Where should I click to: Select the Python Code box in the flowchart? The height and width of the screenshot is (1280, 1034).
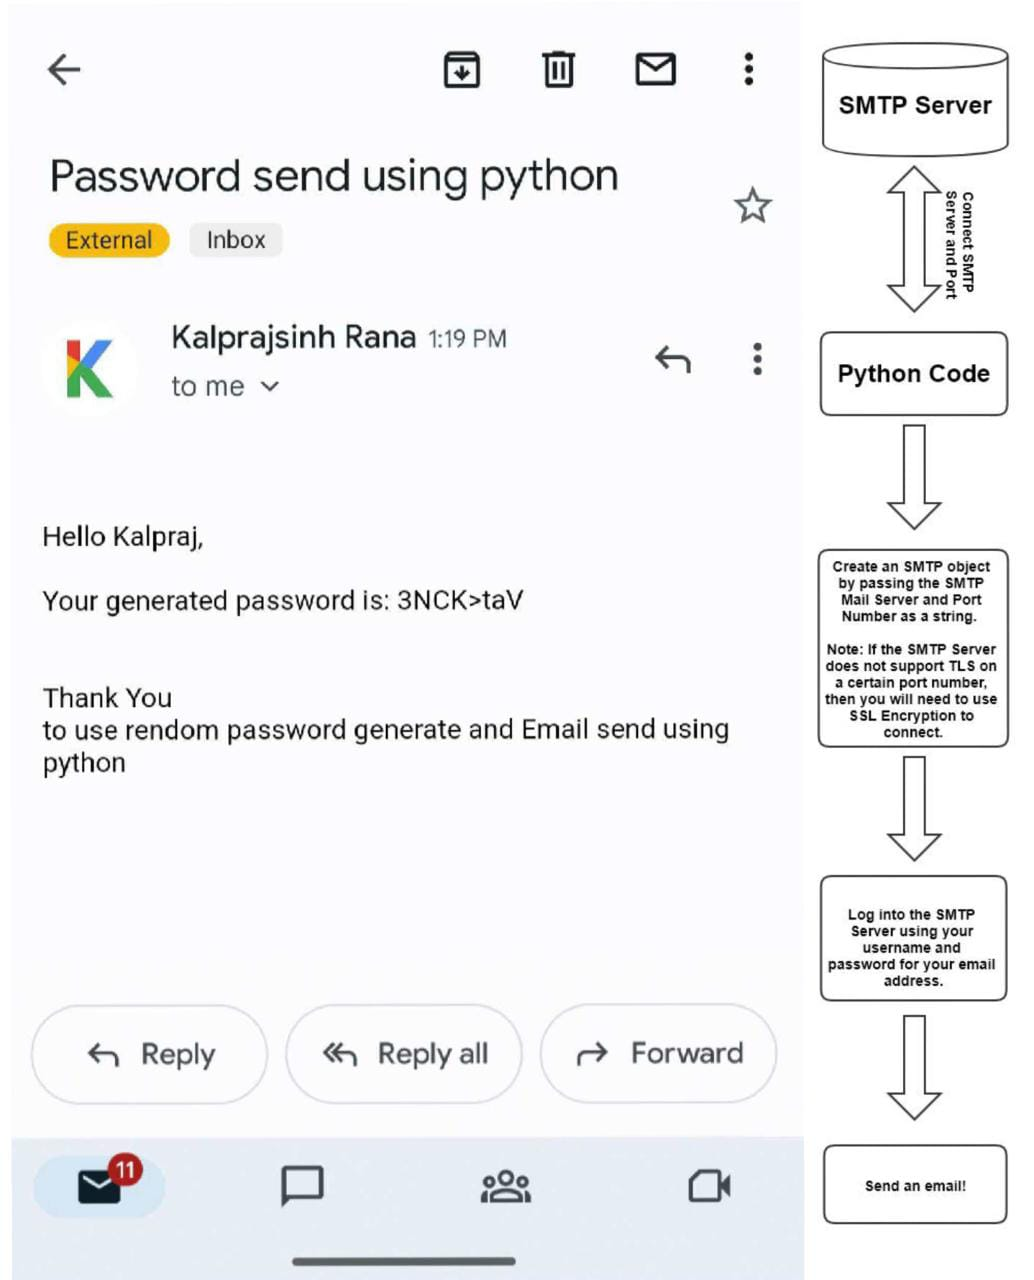pos(913,373)
